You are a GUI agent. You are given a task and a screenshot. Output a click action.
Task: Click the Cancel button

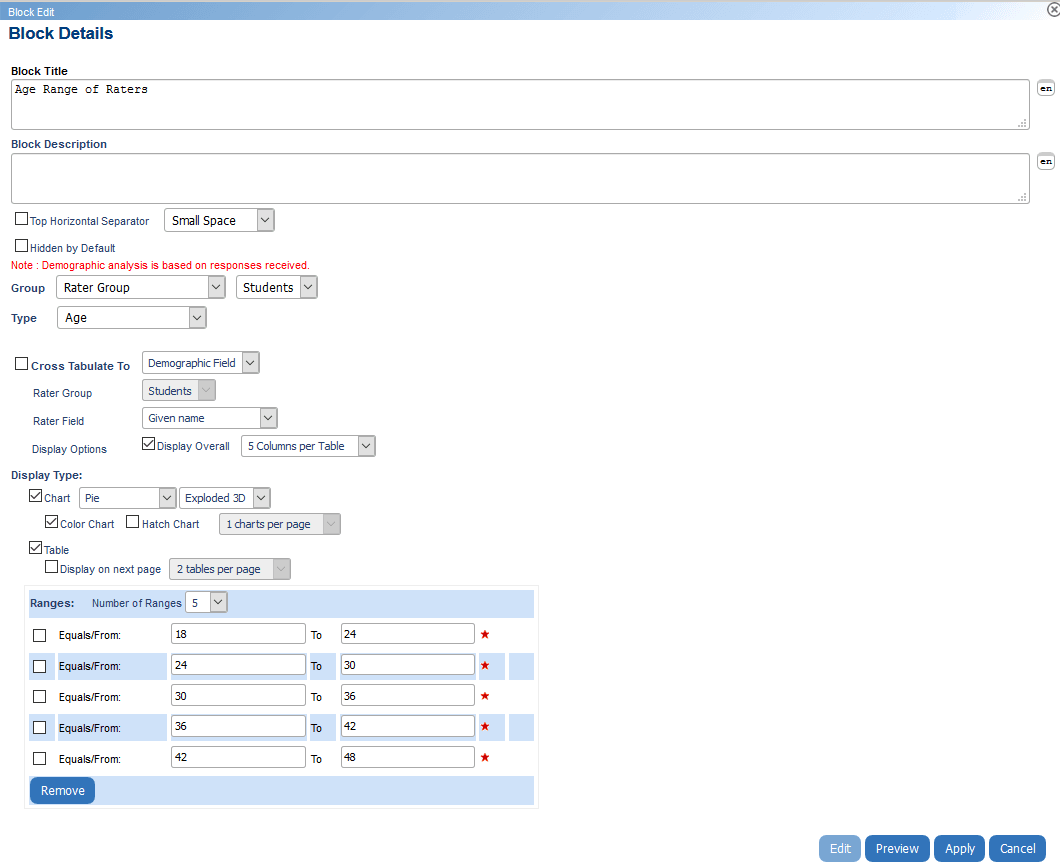pos(1017,848)
